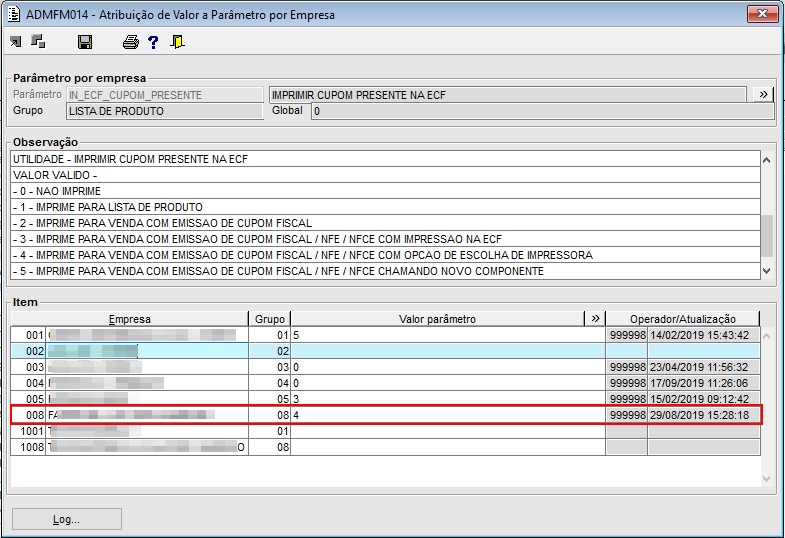Select observation line for option 2 cupom fiscal
Image resolution: width=785 pixels, height=538 pixels.
pos(385,223)
